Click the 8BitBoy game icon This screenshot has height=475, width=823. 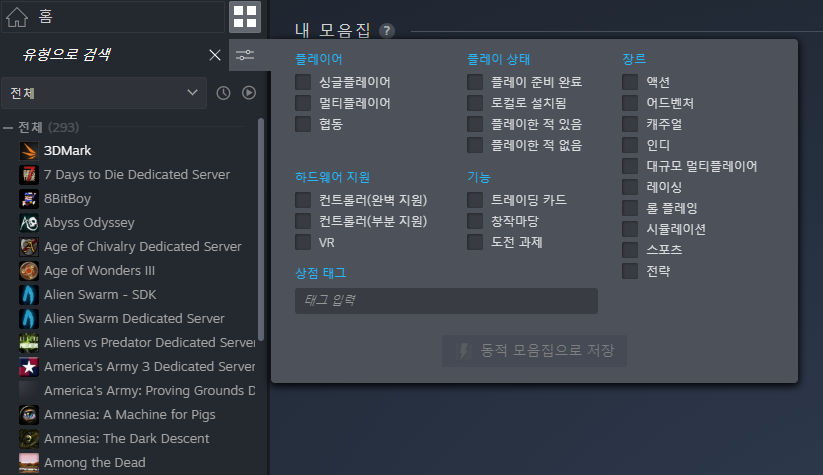tap(29, 199)
